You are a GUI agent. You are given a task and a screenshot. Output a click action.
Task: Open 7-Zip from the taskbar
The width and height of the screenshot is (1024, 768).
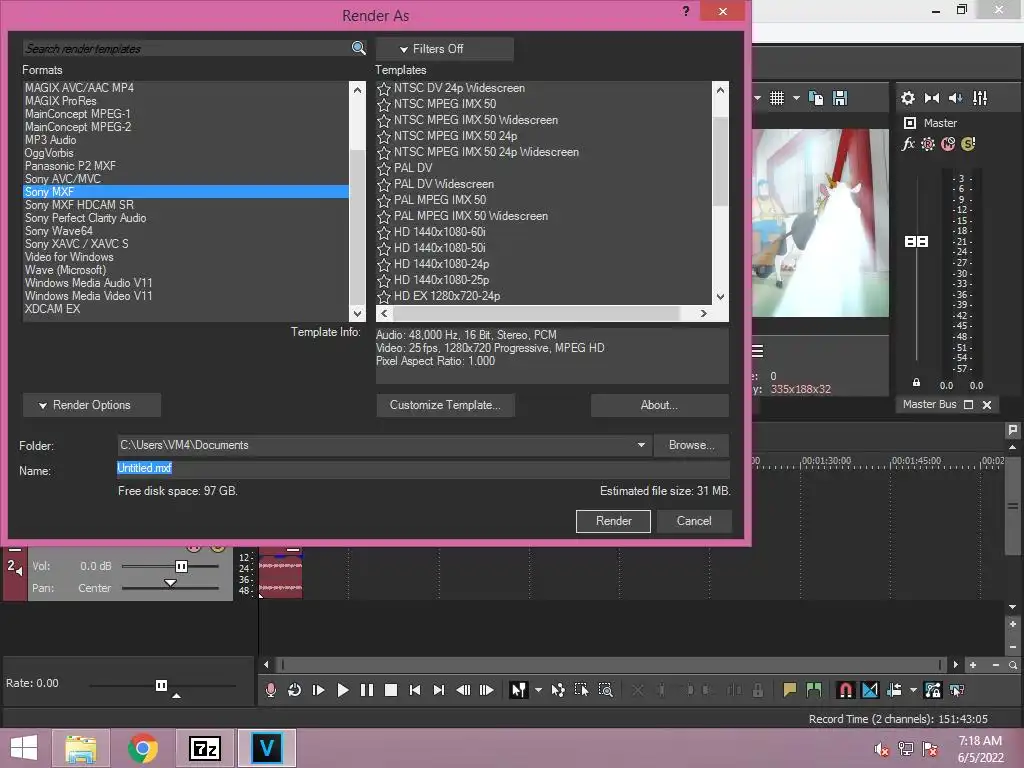tap(205, 748)
